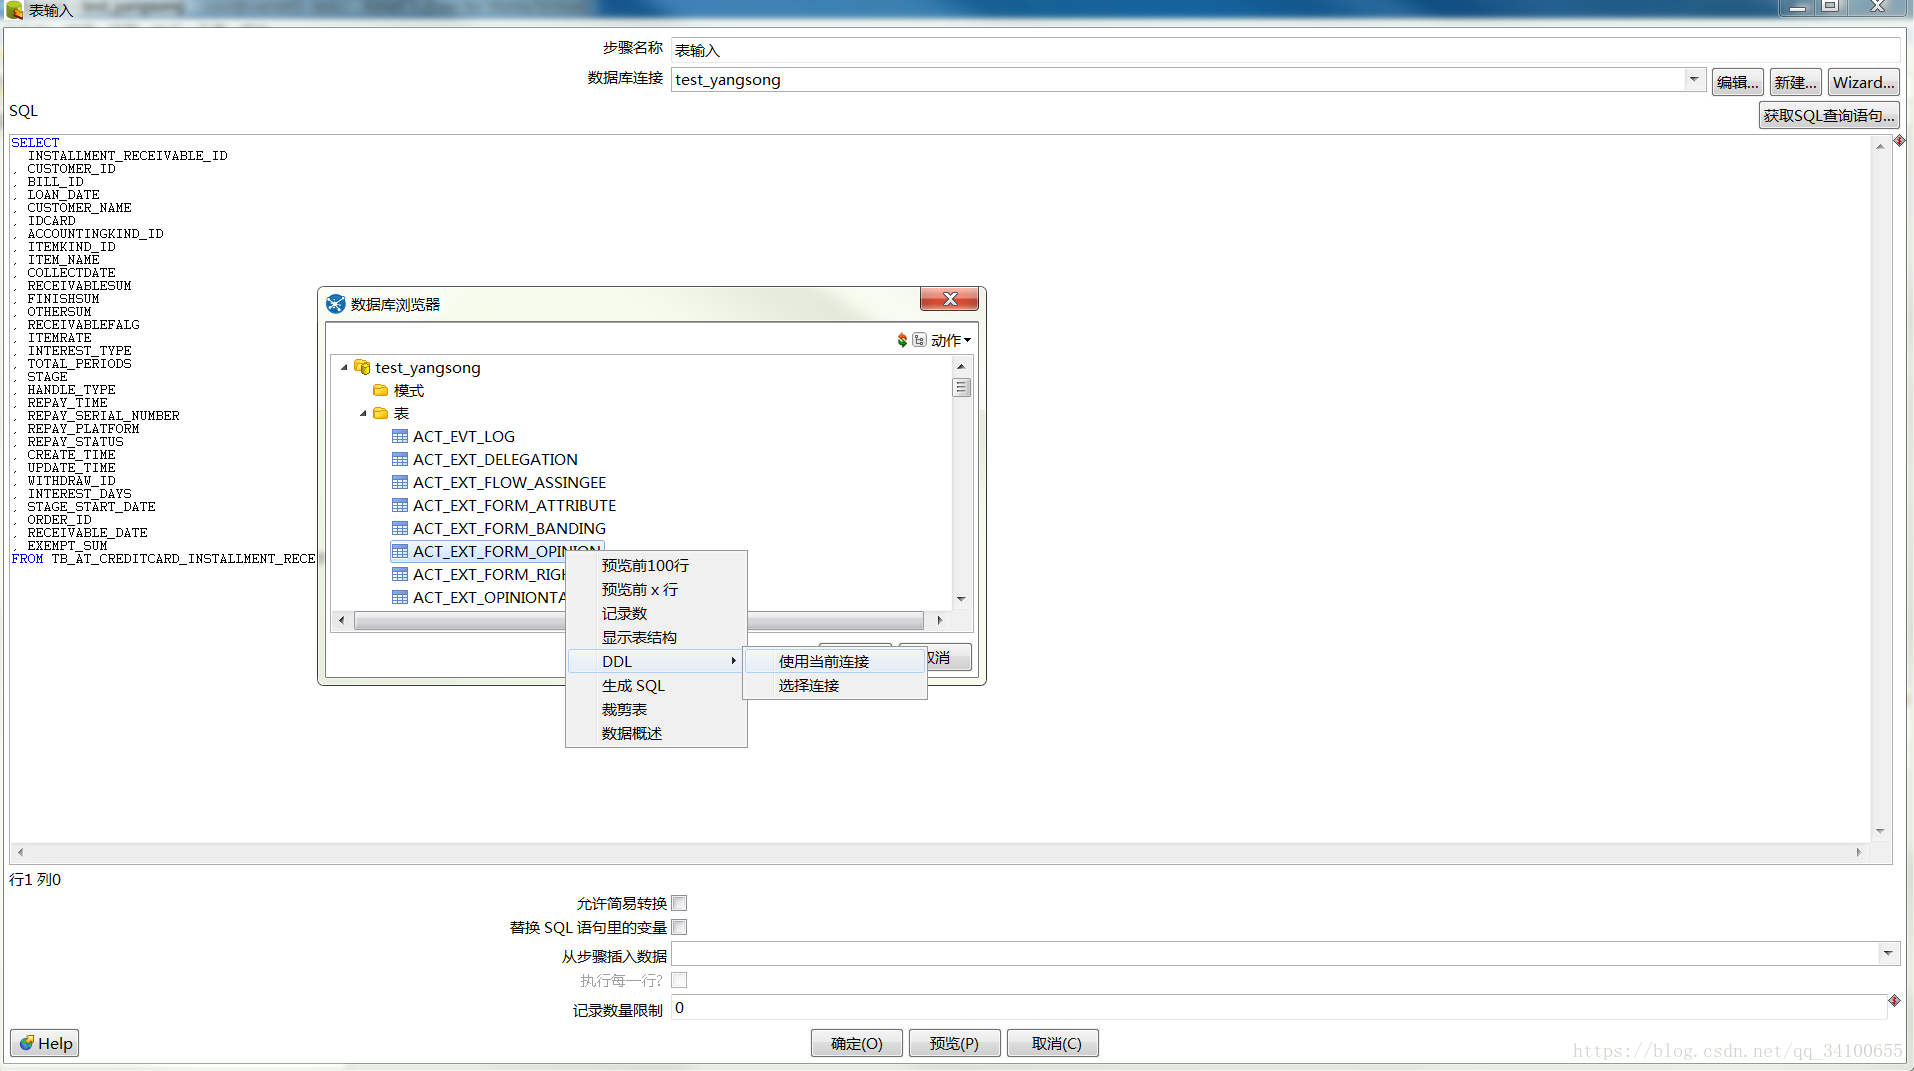The image size is (1914, 1071).
Task: Click the 预览(P) button
Action: point(954,1043)
